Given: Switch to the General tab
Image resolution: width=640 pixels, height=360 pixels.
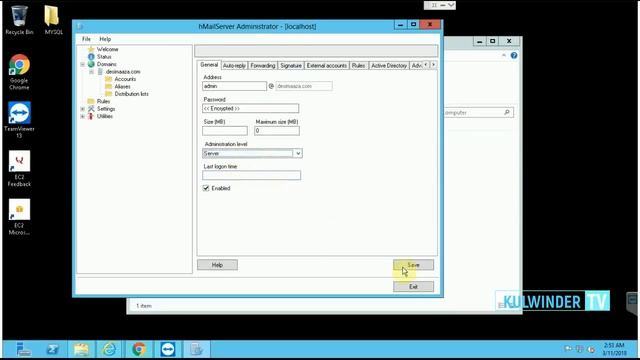Looking at the screenshot, I should click(209, 65).
